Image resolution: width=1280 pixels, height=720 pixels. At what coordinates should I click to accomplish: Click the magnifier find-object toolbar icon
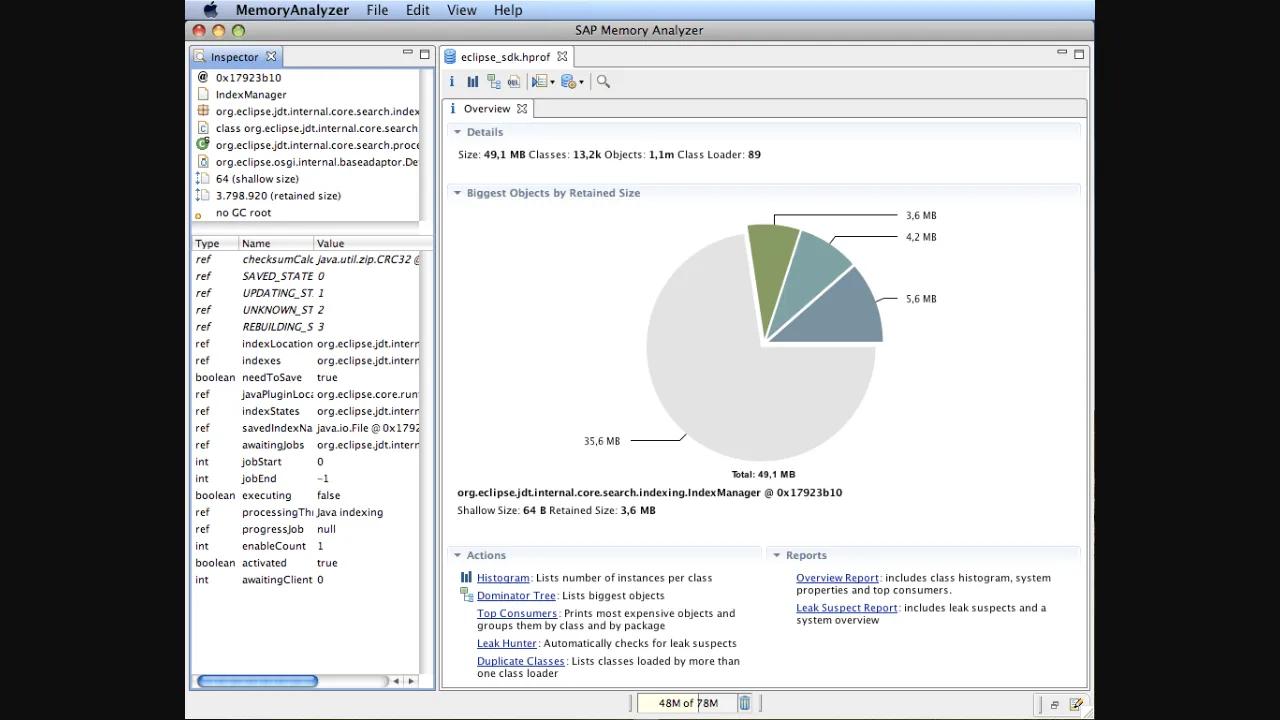pyautogui.click(x=603, y=82)
